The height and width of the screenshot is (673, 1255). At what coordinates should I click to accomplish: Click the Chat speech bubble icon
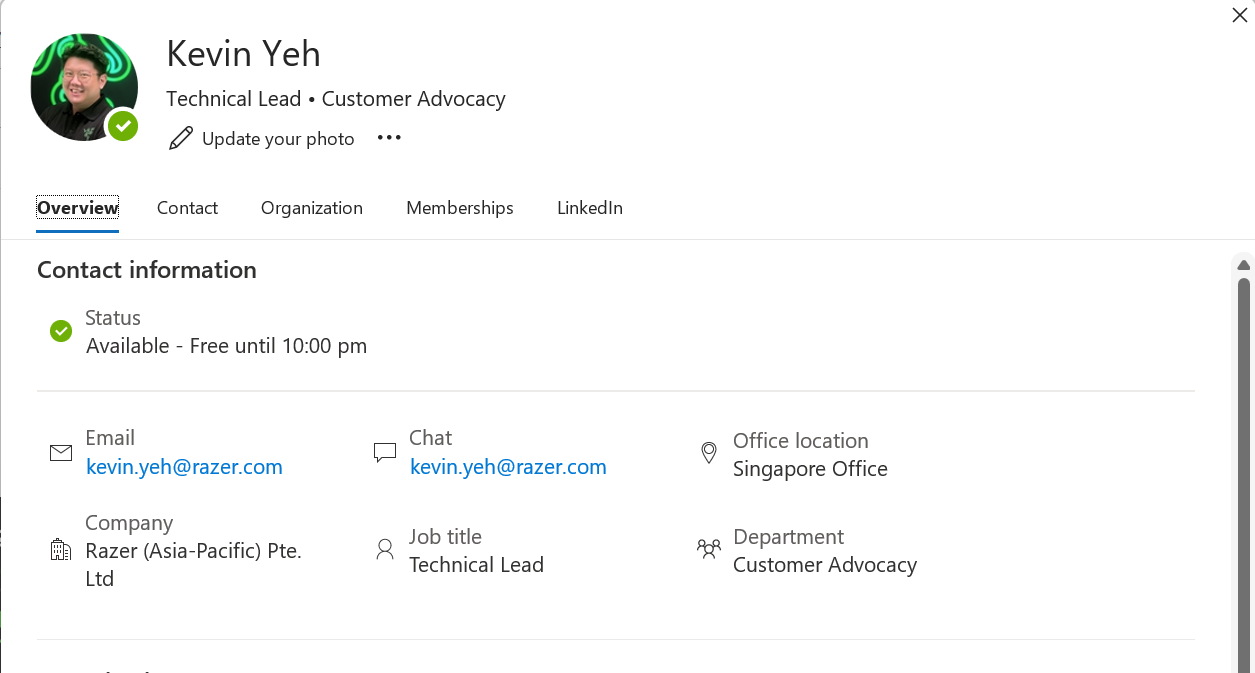(385, 453)
